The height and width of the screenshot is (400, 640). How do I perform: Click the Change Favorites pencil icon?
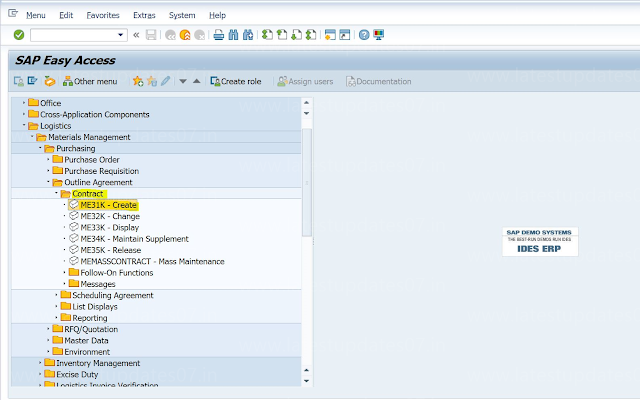coord(165,81)
